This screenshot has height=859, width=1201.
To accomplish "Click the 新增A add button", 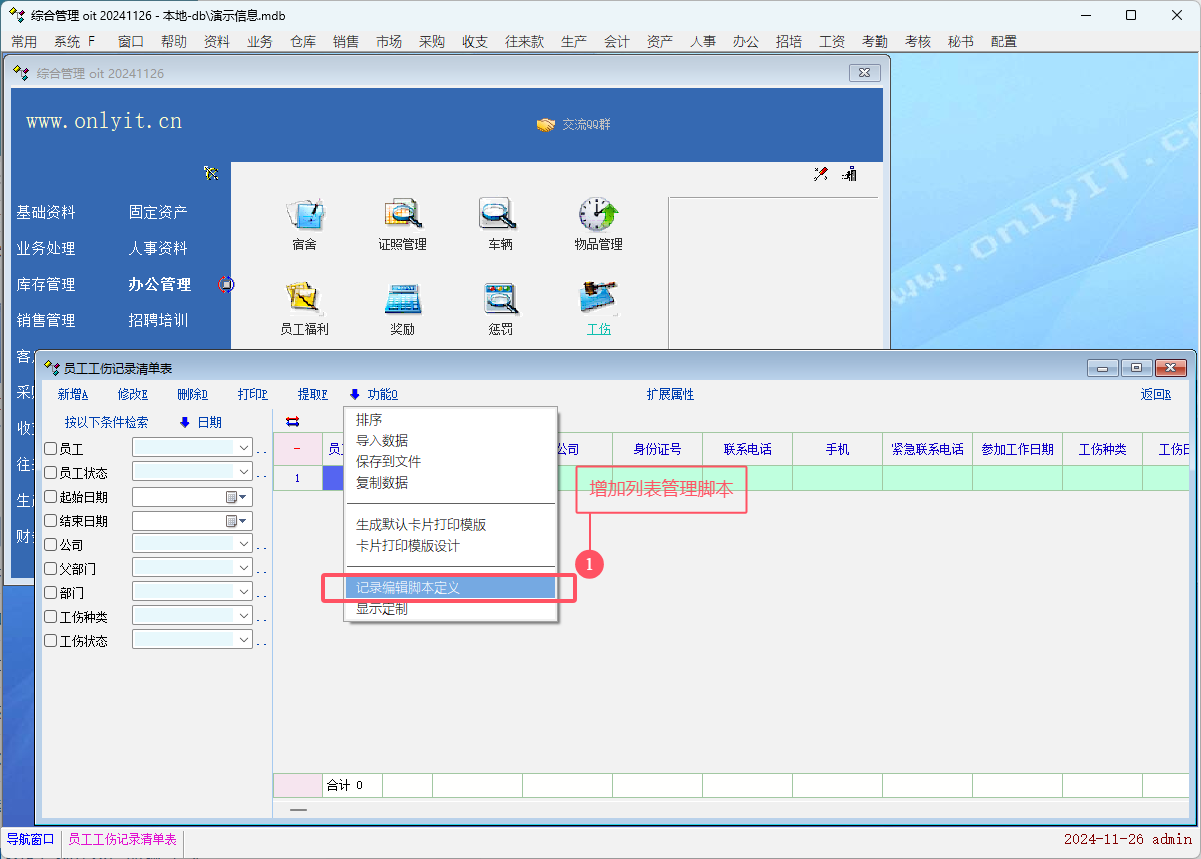I will (73, 395).
